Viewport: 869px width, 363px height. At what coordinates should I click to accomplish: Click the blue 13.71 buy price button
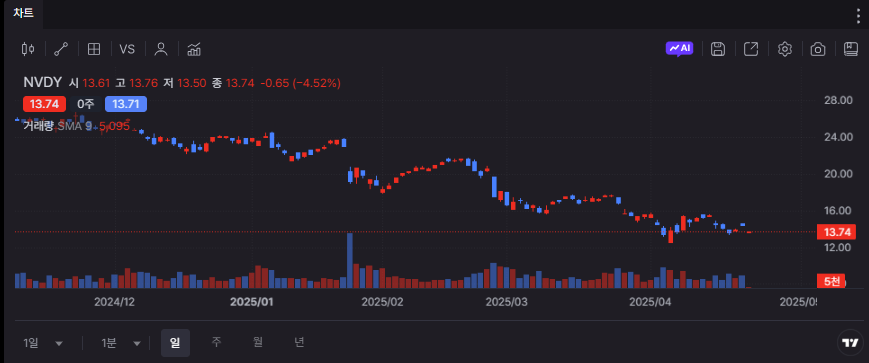pyautogui.click(x=126, y=104)
